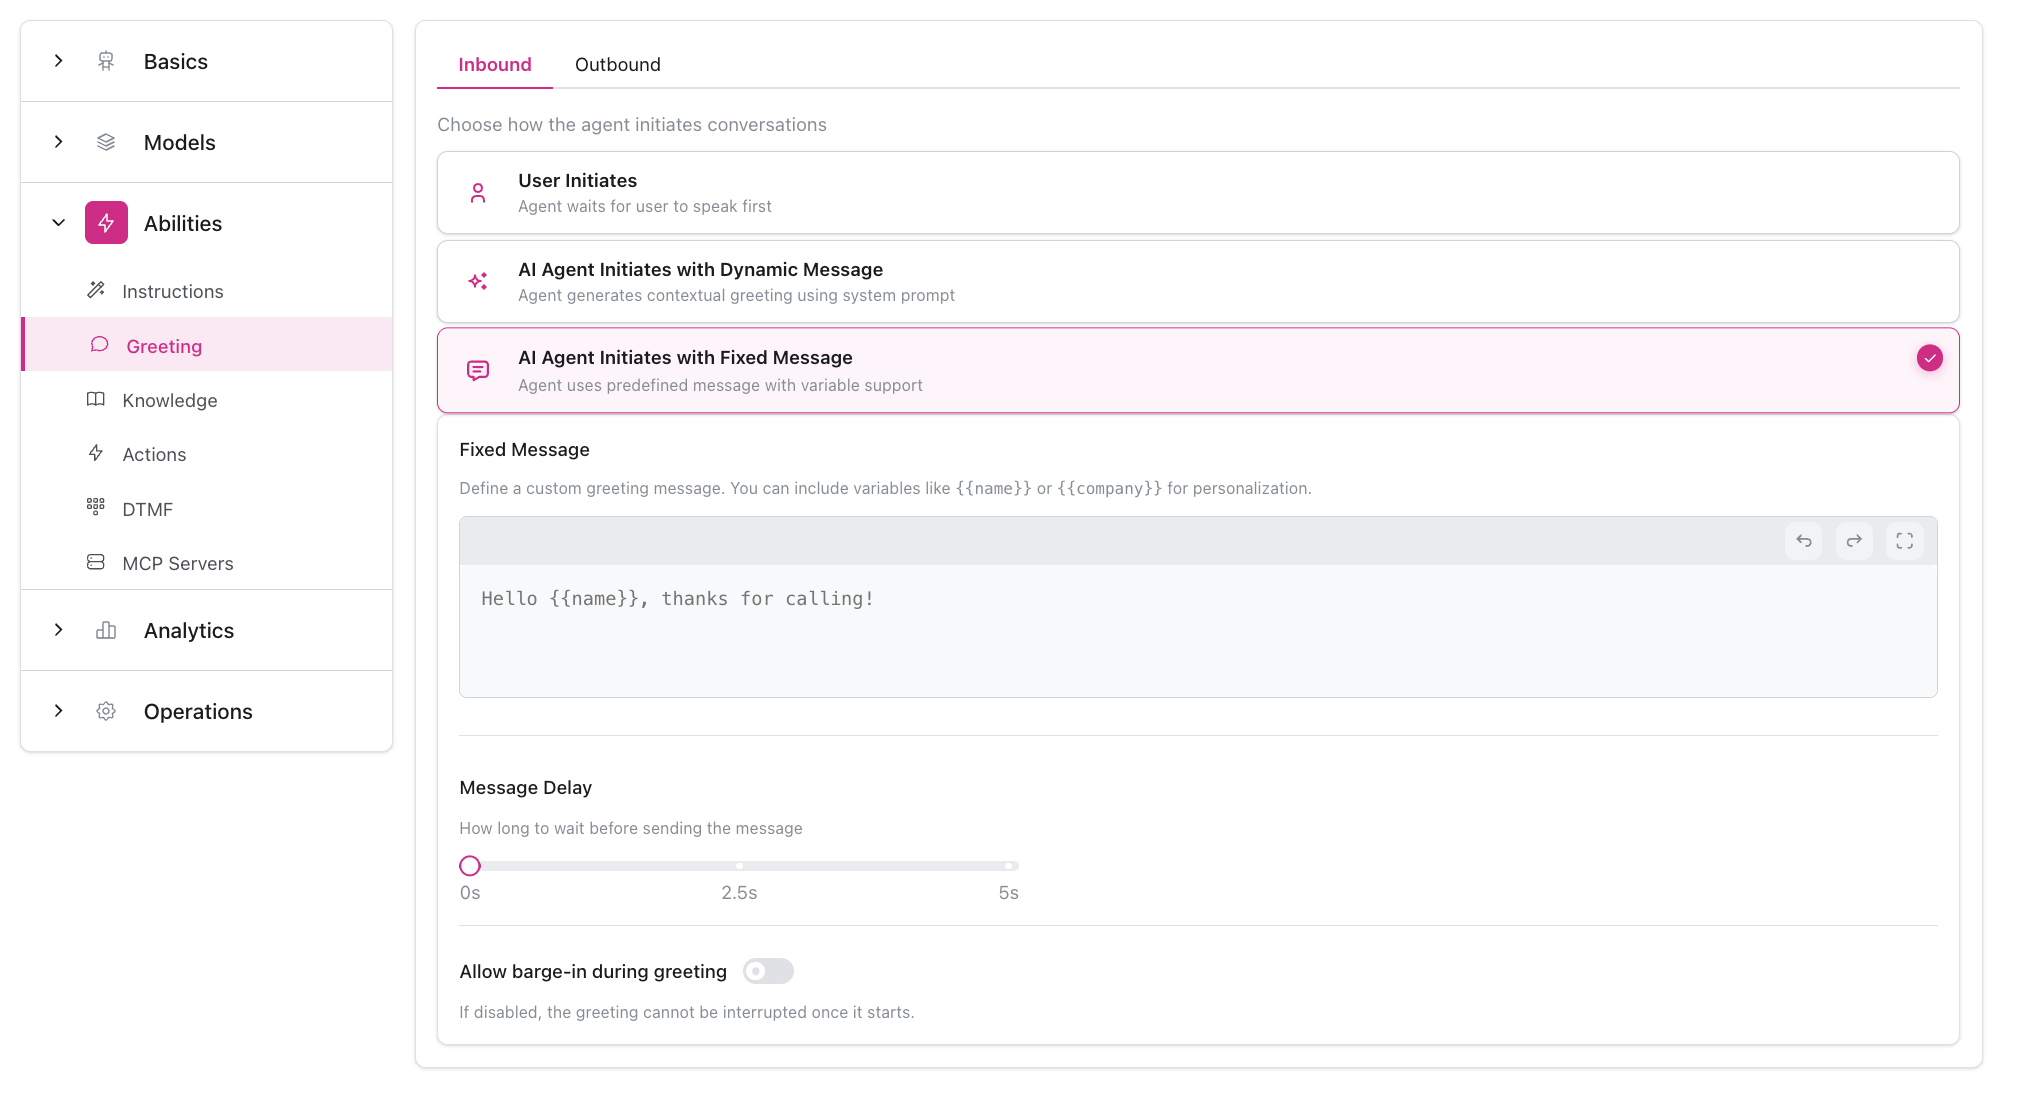
Task: Open Knowledge via its book icon
Action: click(96, 399)
